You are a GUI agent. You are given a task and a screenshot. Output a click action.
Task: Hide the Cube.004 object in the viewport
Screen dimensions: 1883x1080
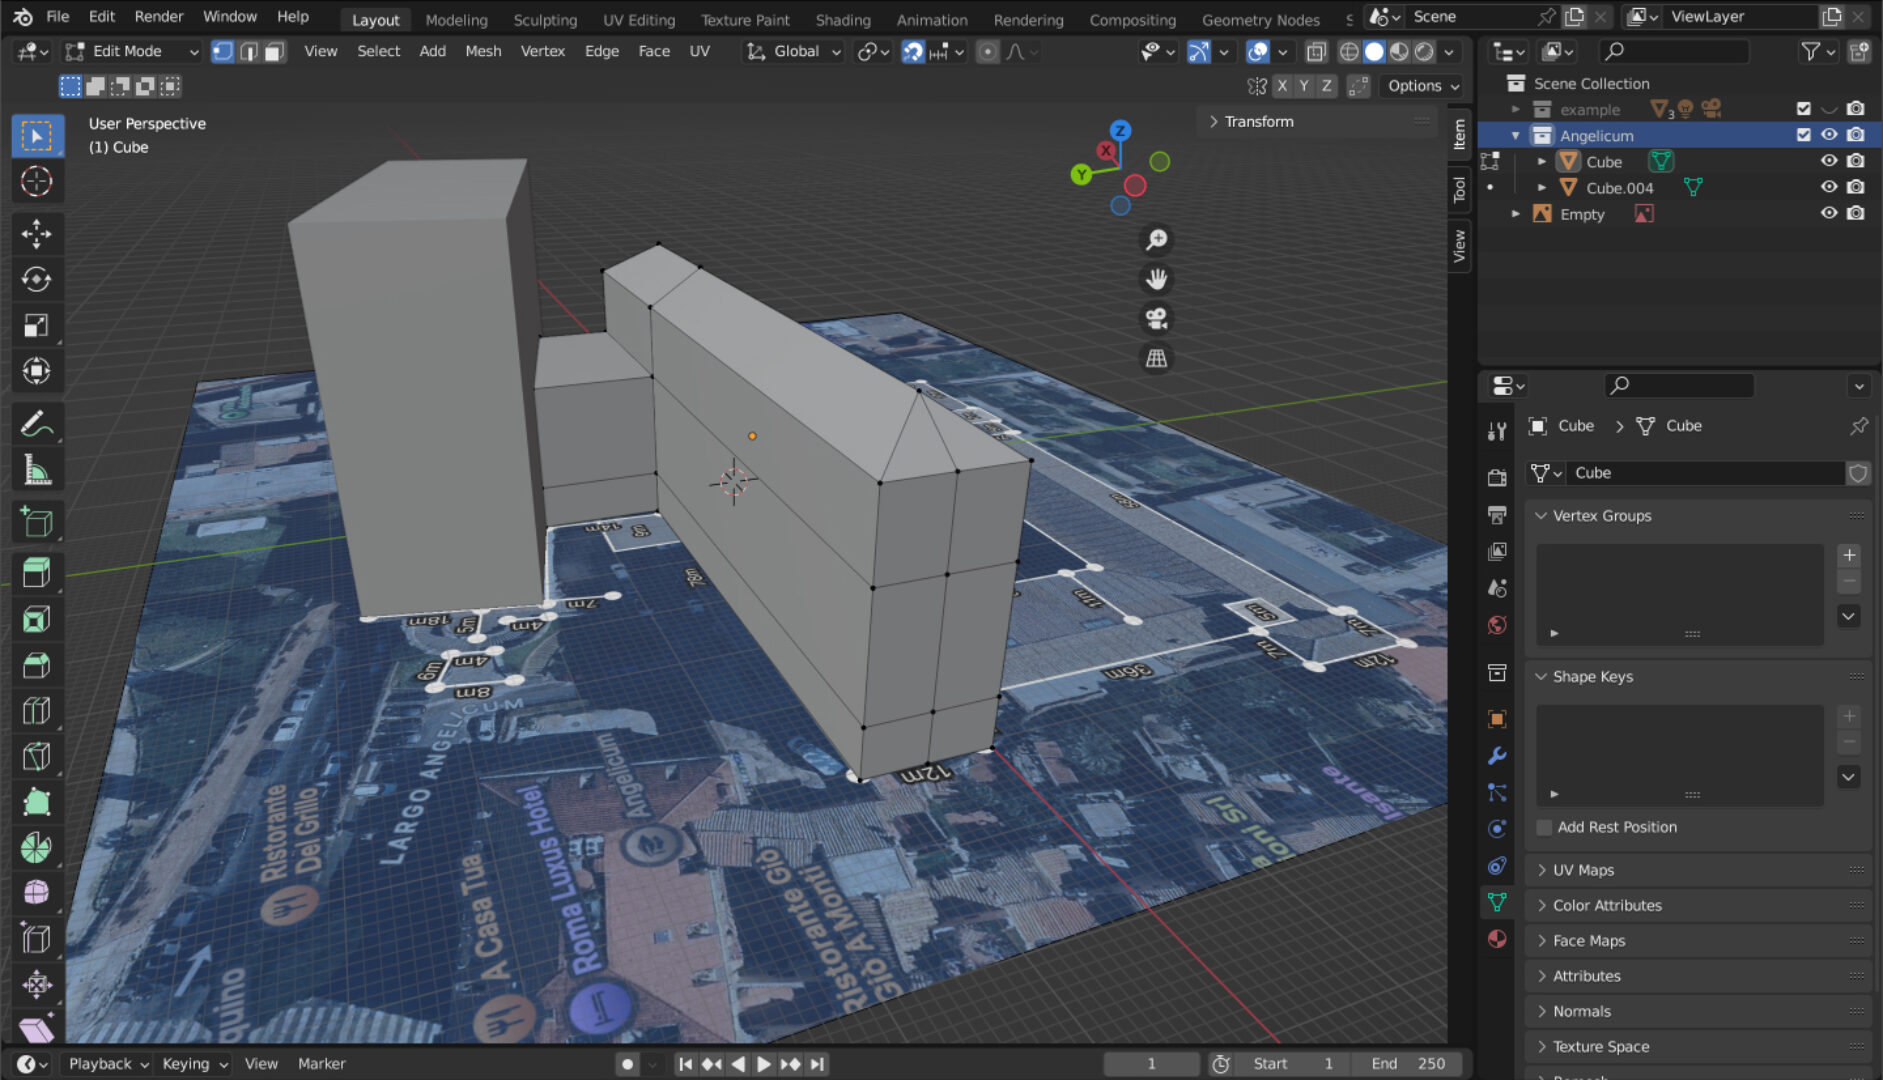pos(1829,187)
